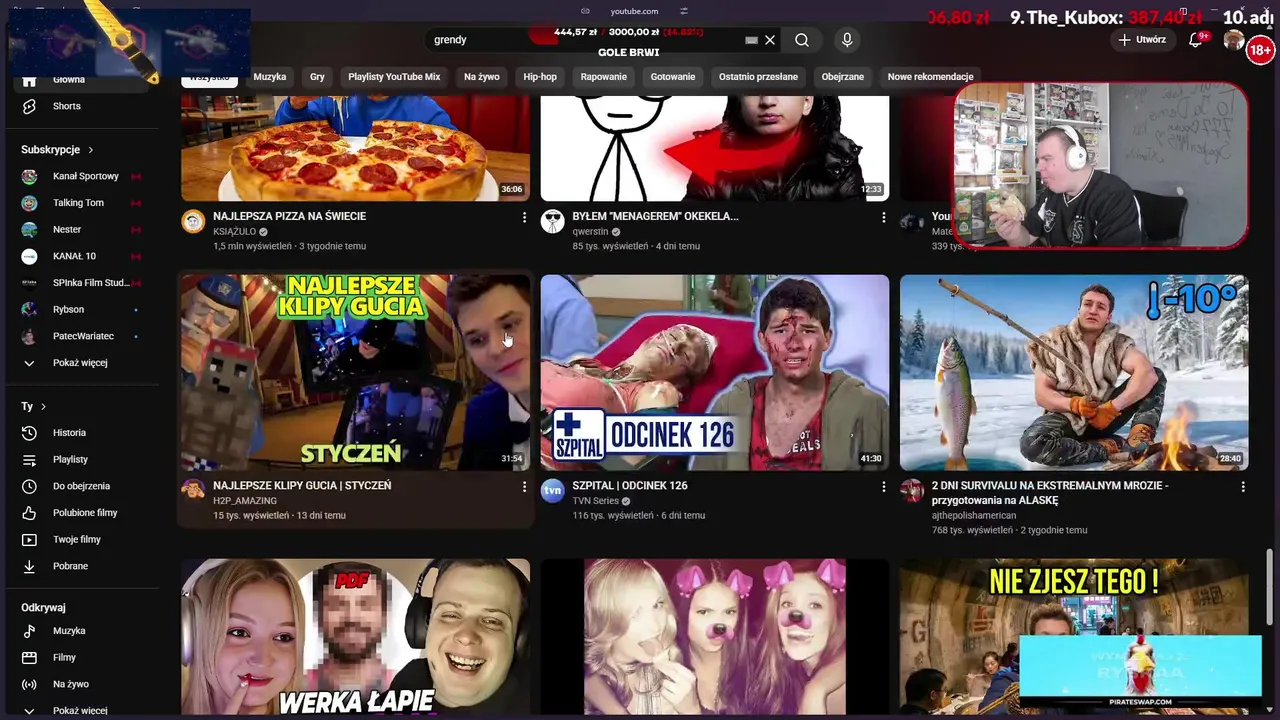Open the notifications bell
Viewport: 1280px width, 720px height.
[1195, 40]
